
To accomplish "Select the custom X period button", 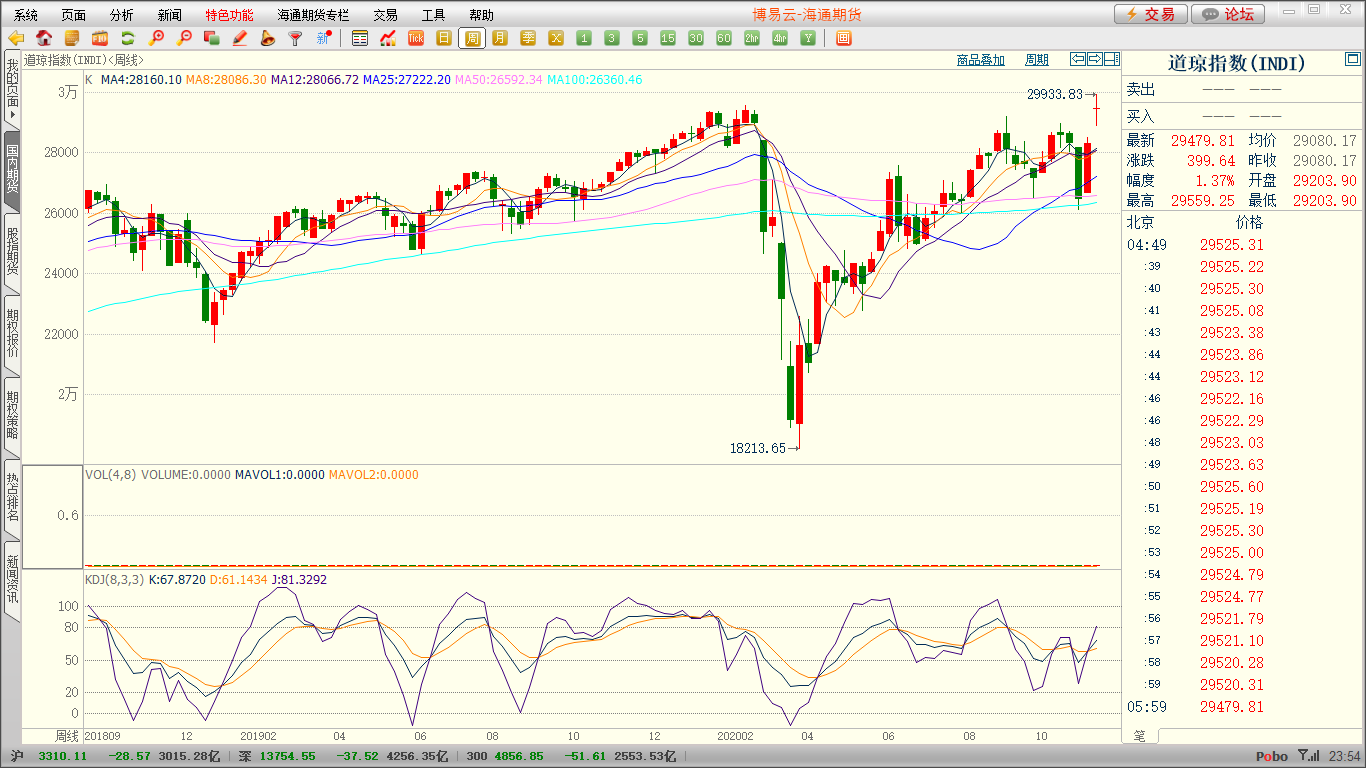I will [556, 38].
